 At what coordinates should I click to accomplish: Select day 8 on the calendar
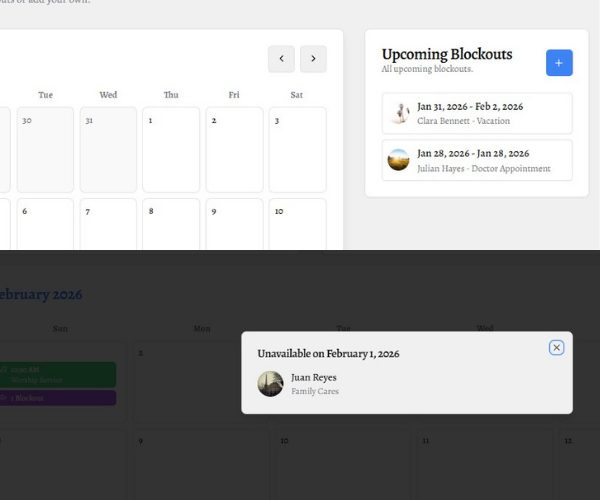tap(171, 224)
